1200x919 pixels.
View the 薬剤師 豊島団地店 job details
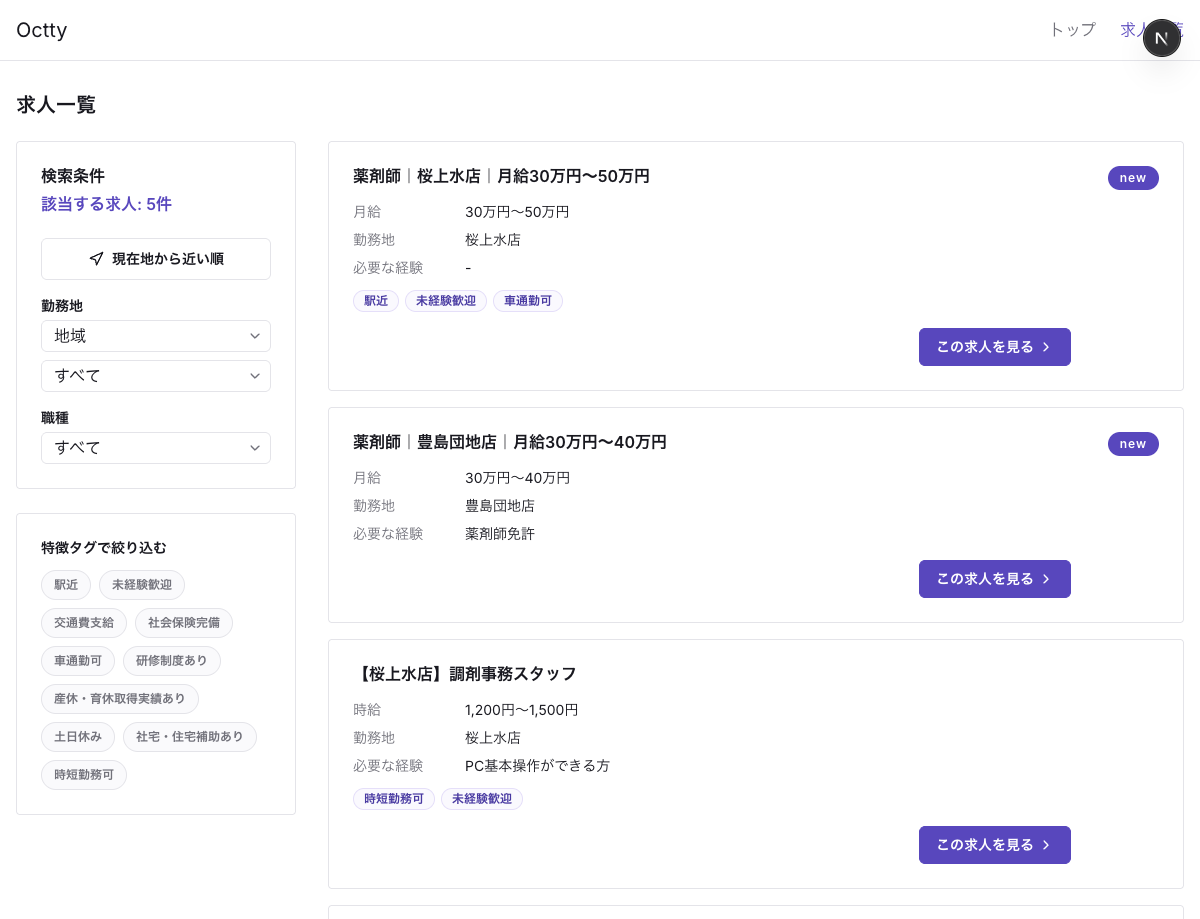[x=995, y=579]
